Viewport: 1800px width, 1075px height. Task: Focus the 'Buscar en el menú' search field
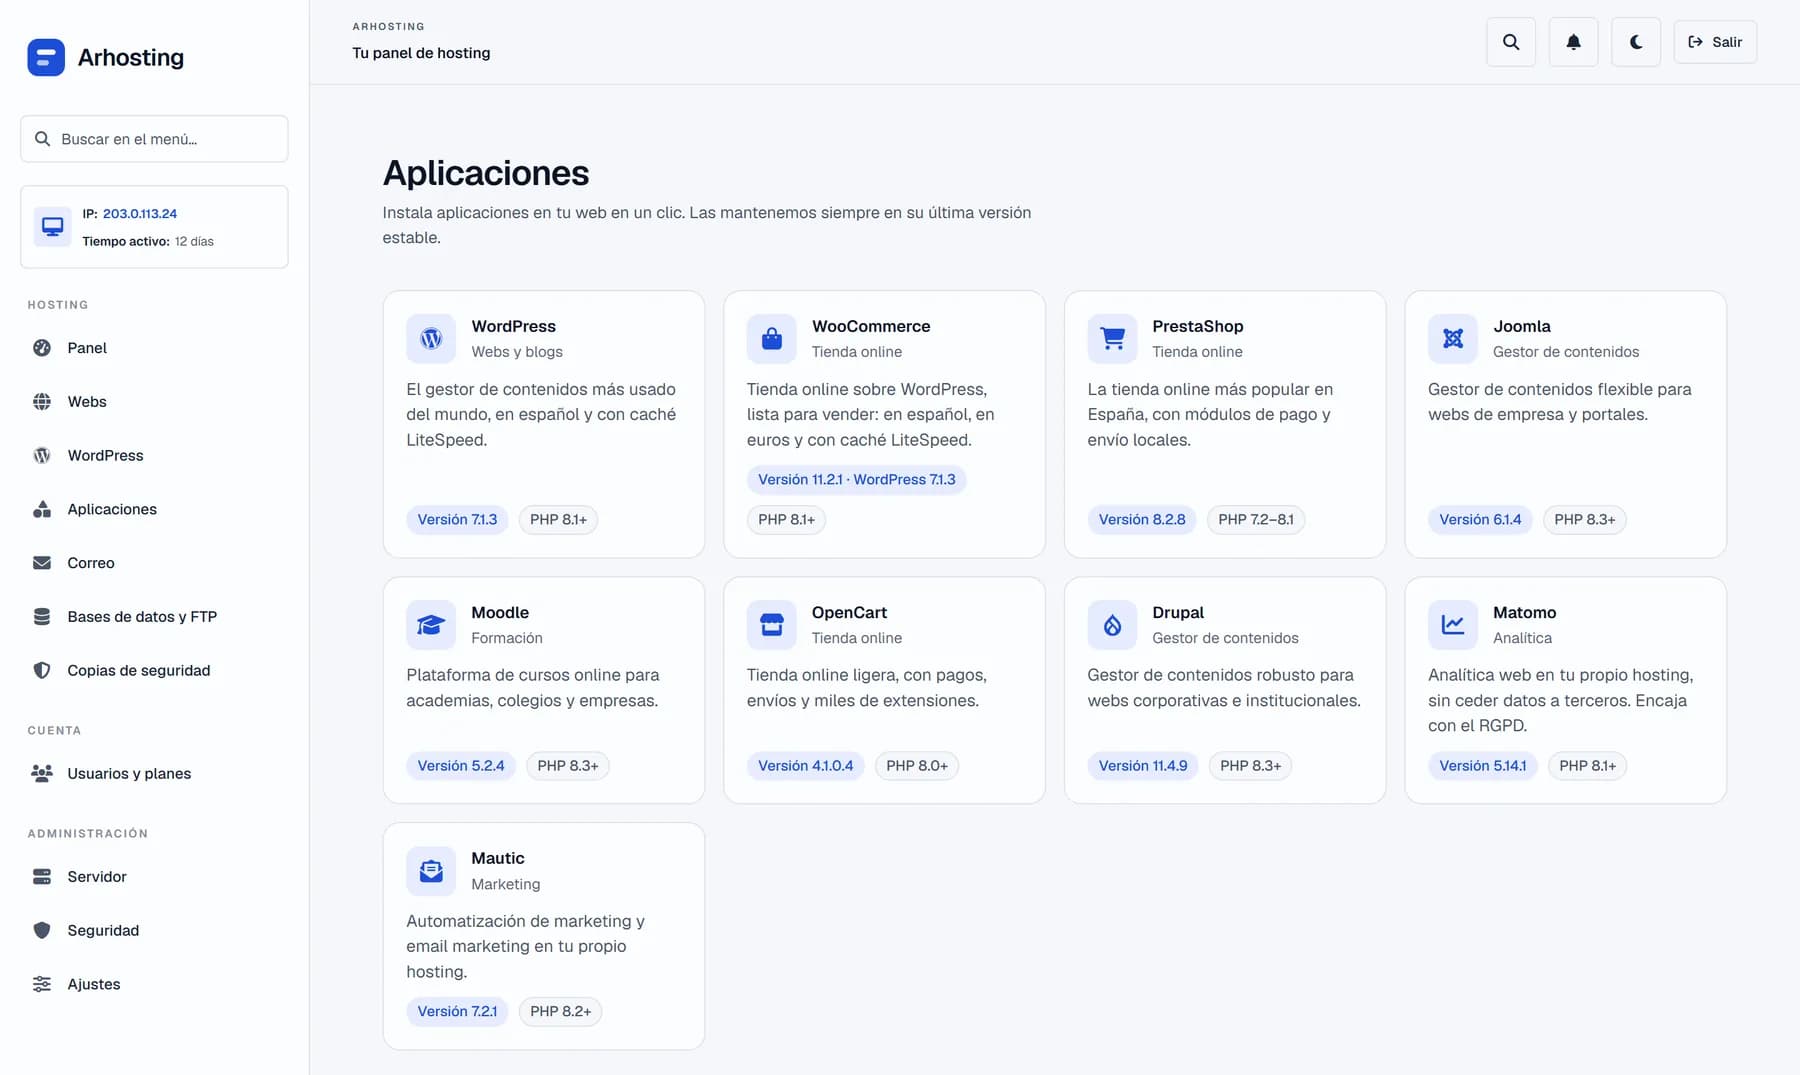(154, 139)
